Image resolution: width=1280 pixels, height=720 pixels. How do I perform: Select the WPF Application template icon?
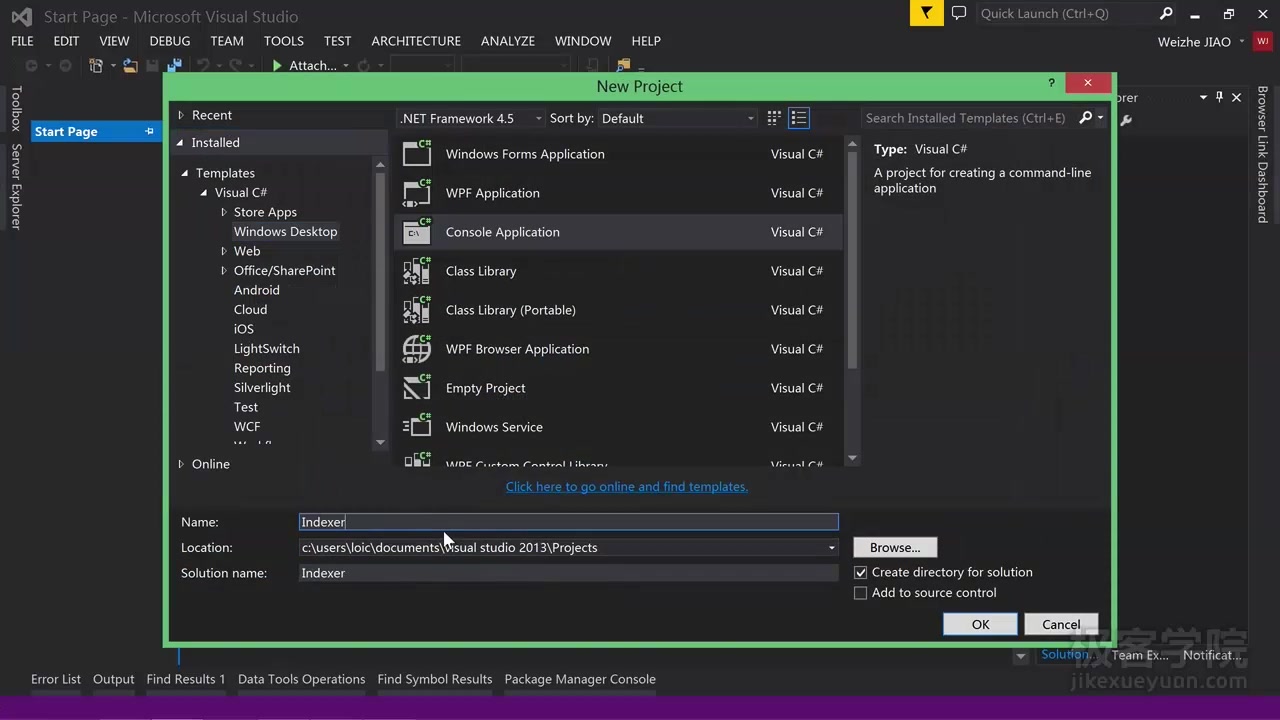click(x=417, y=192)
